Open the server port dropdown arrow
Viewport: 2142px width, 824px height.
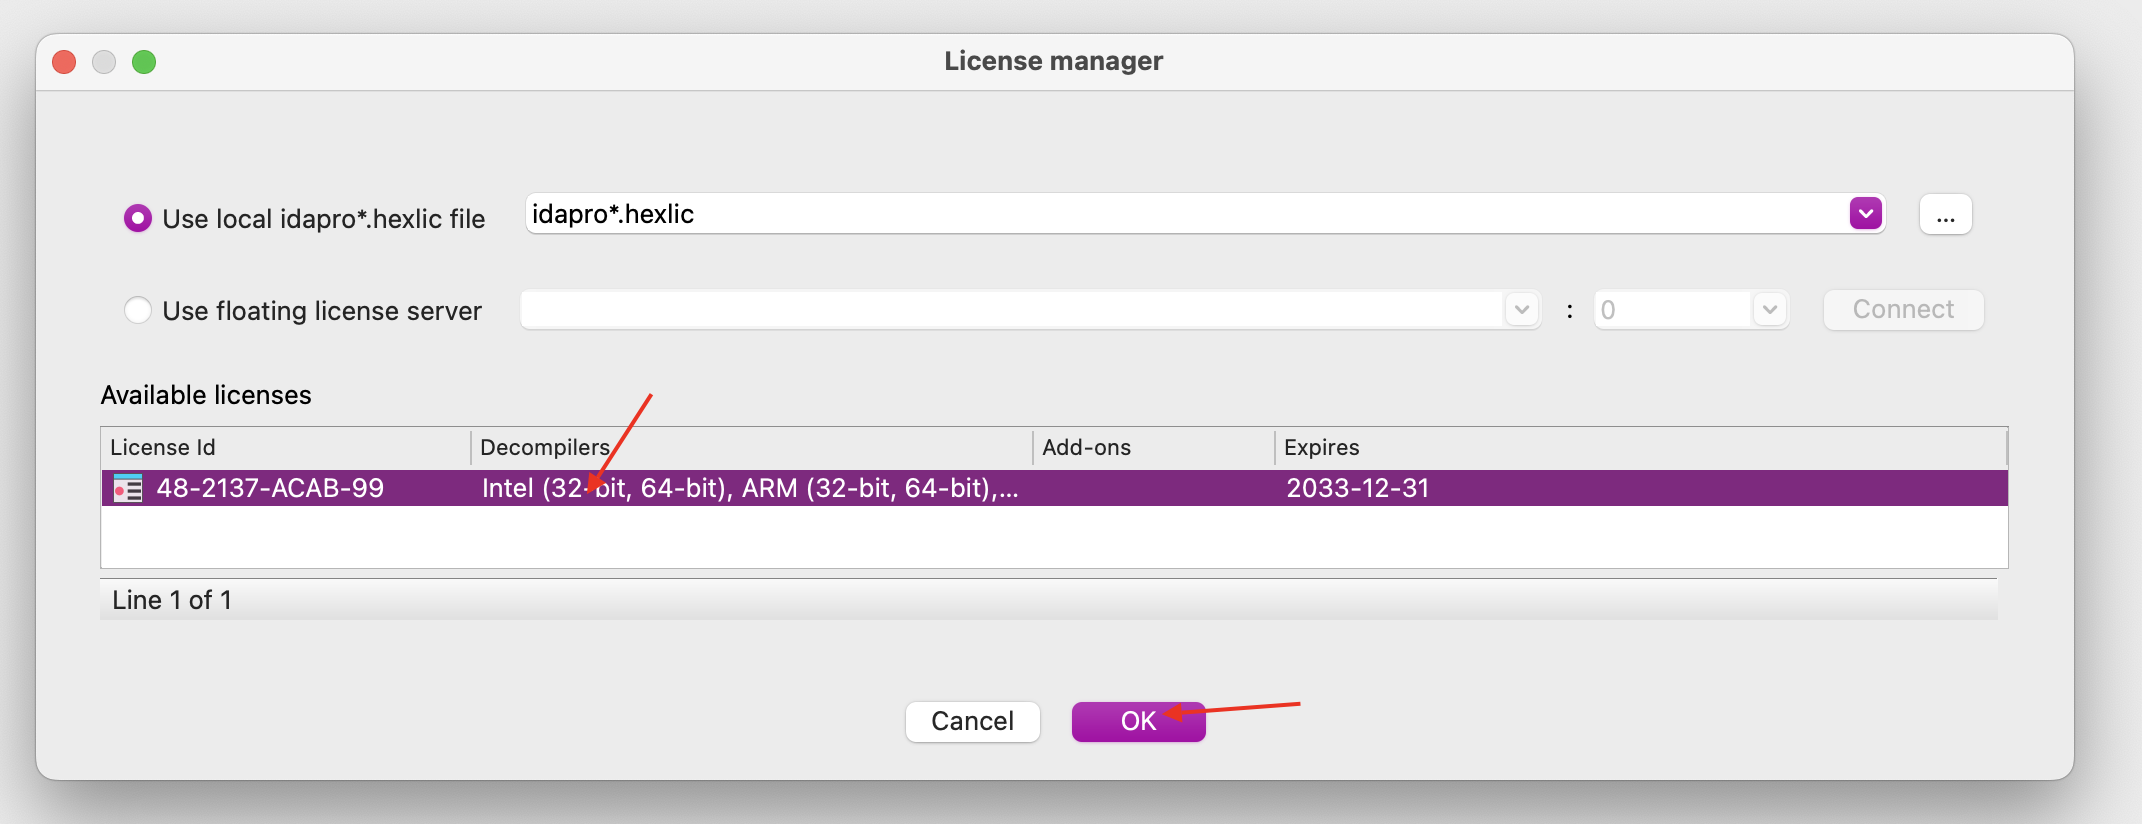point(1770,310)
